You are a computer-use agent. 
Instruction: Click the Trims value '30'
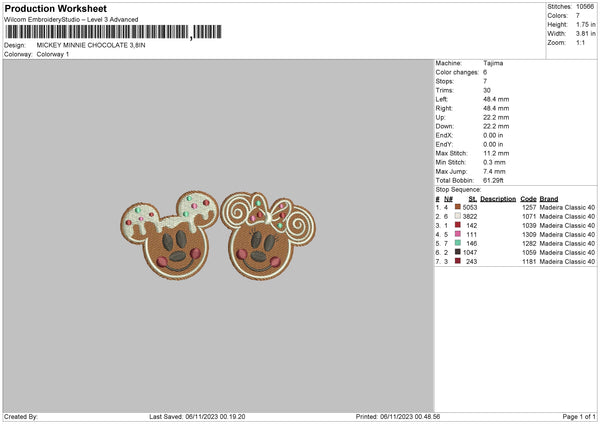(x=487, y=90)
